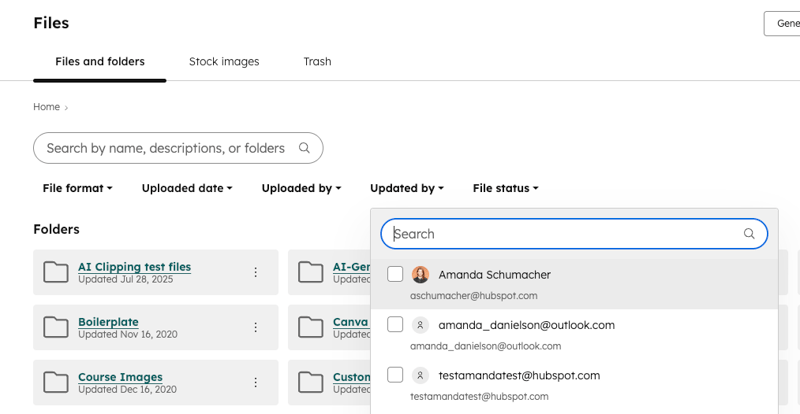Image resolution: width=800 pixels, height=414 pixels.
Task: Open the File status filter dropdown
Action: point(506,188)
